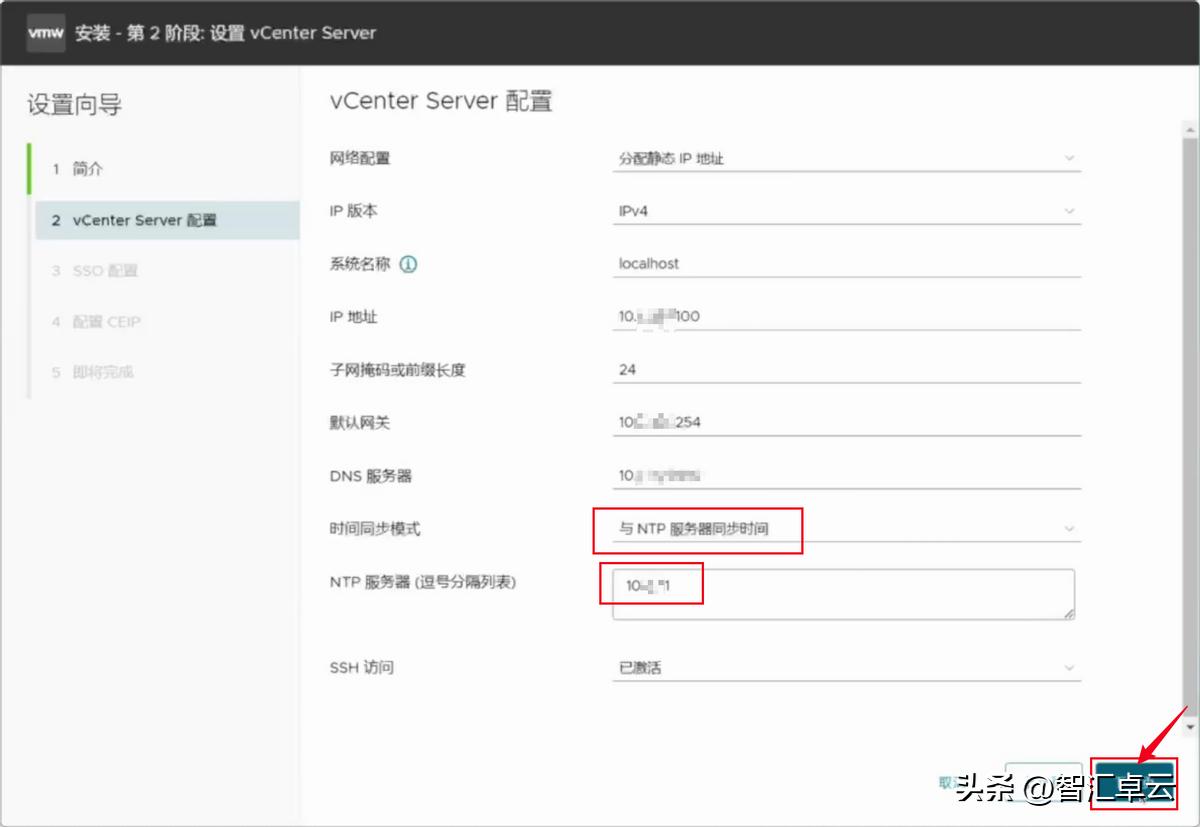The height and width of the screenshot is (827, 1200).
Task: Click the DNS 服务器 label
Action: [371, 476]
